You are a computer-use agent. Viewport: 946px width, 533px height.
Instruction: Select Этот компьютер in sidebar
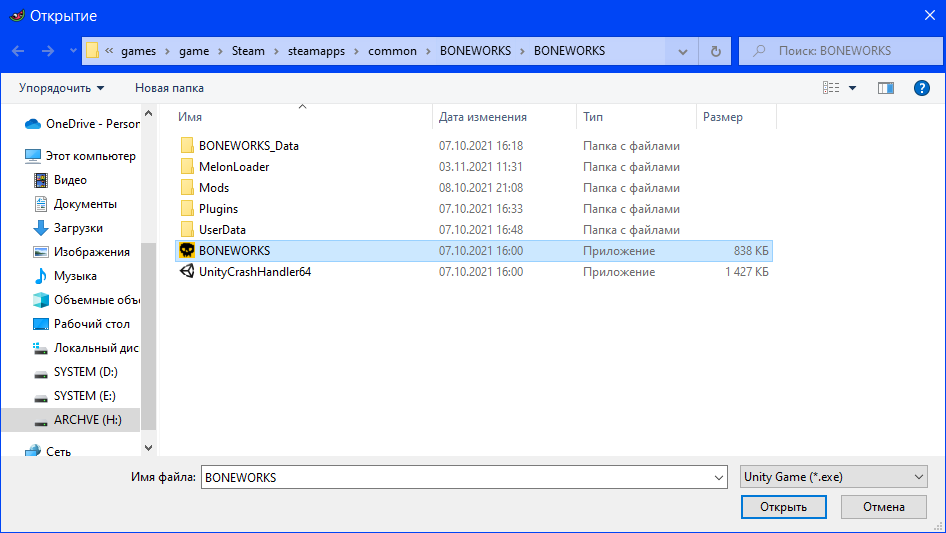81,156
